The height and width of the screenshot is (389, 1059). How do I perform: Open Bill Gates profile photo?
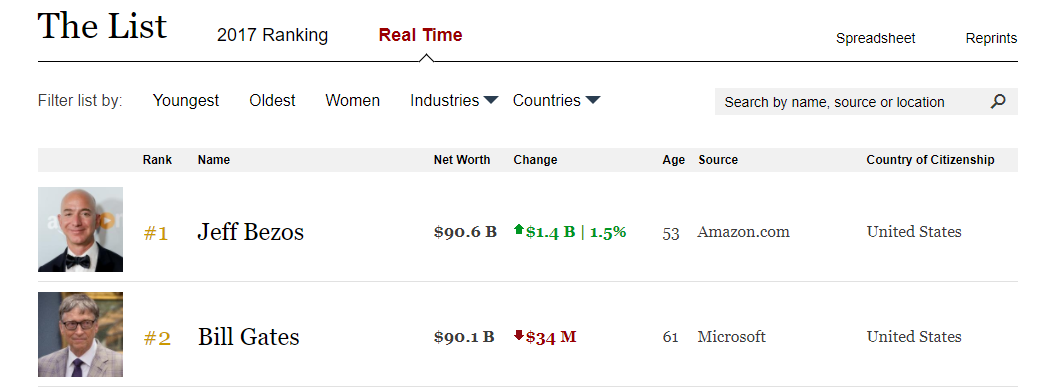[80, 334]
